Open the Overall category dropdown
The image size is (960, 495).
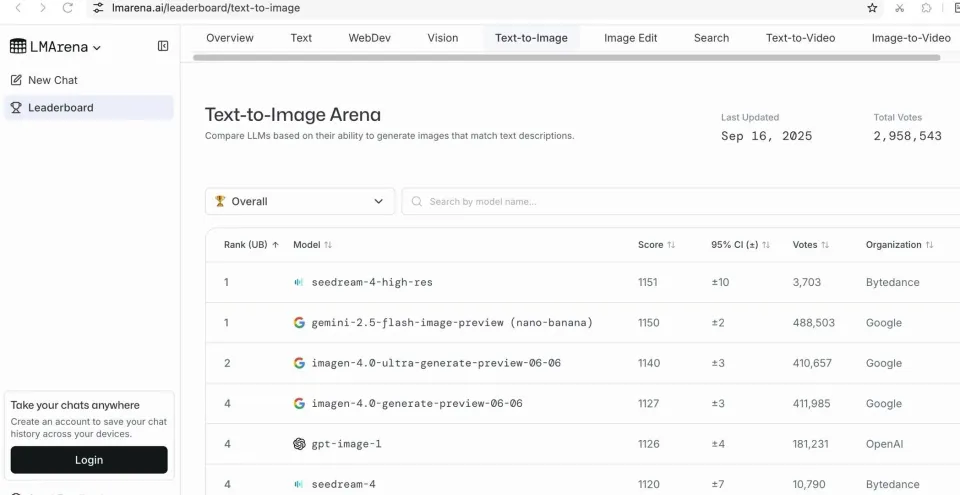299,201
